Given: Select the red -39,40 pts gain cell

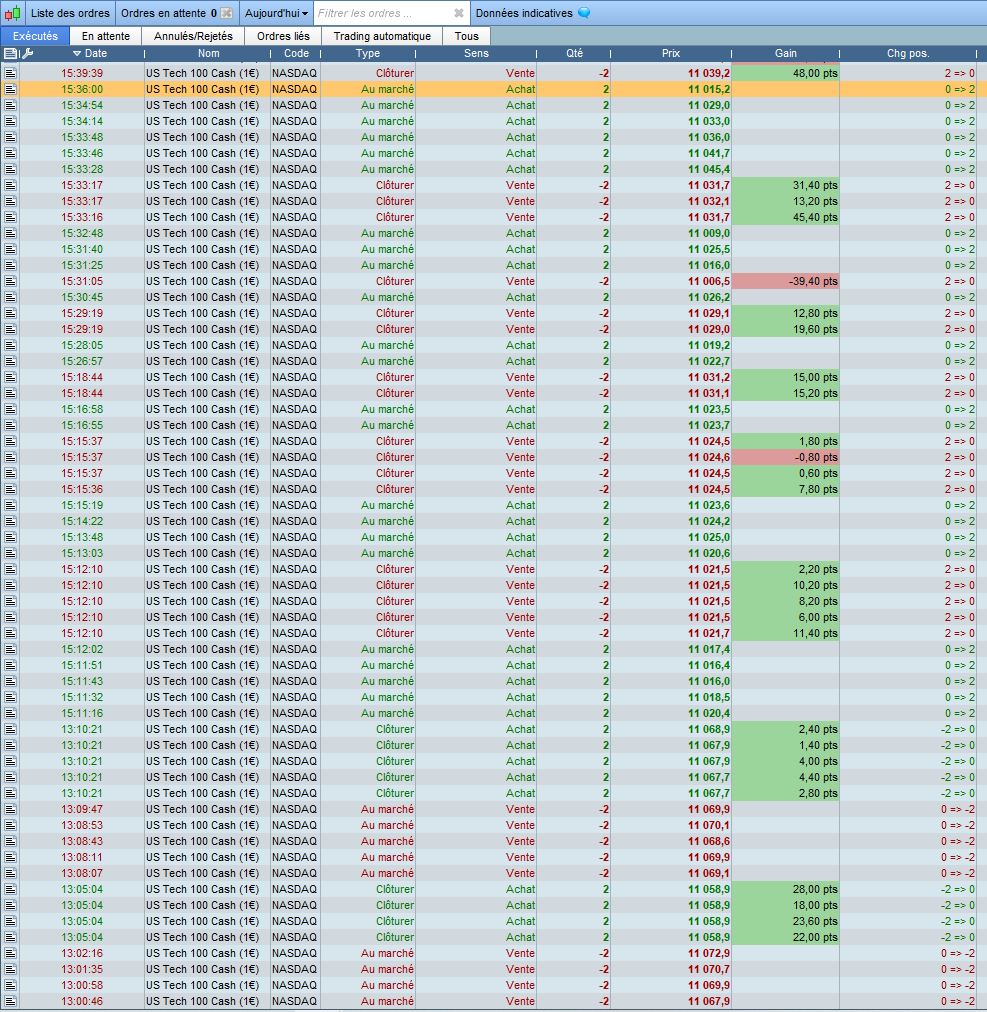Looking at the screenshot, I should [786, 281].
